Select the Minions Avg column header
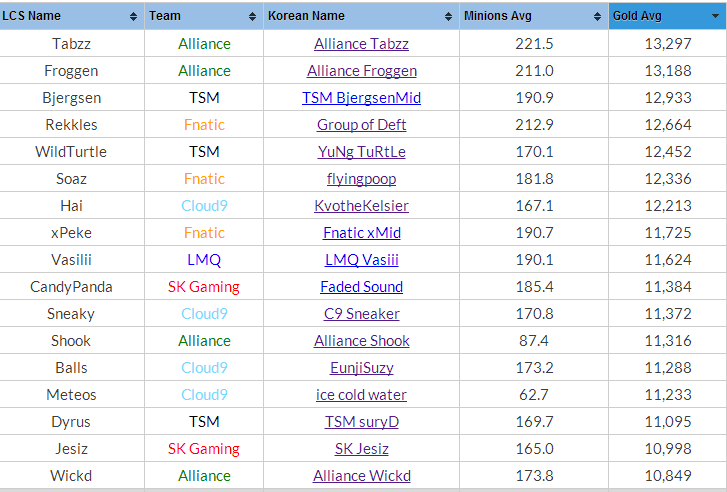 click(534, 16)
